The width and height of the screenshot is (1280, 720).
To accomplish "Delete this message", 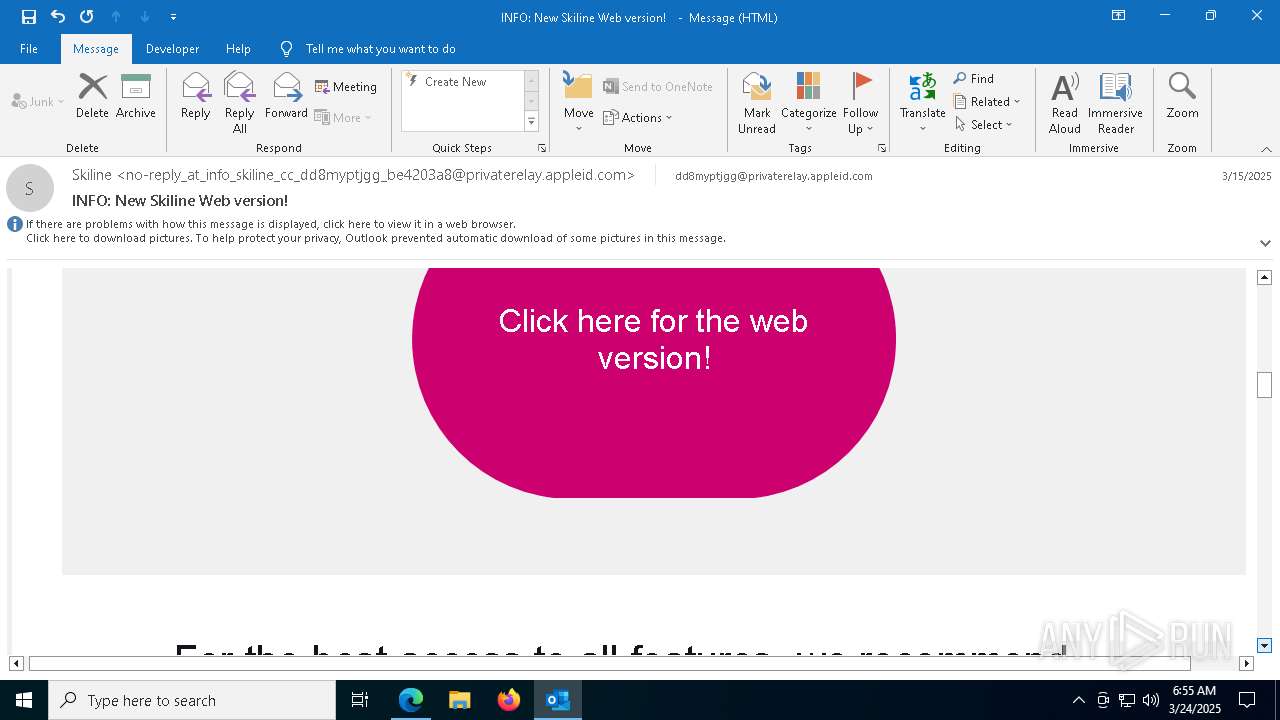I will 92,97.
